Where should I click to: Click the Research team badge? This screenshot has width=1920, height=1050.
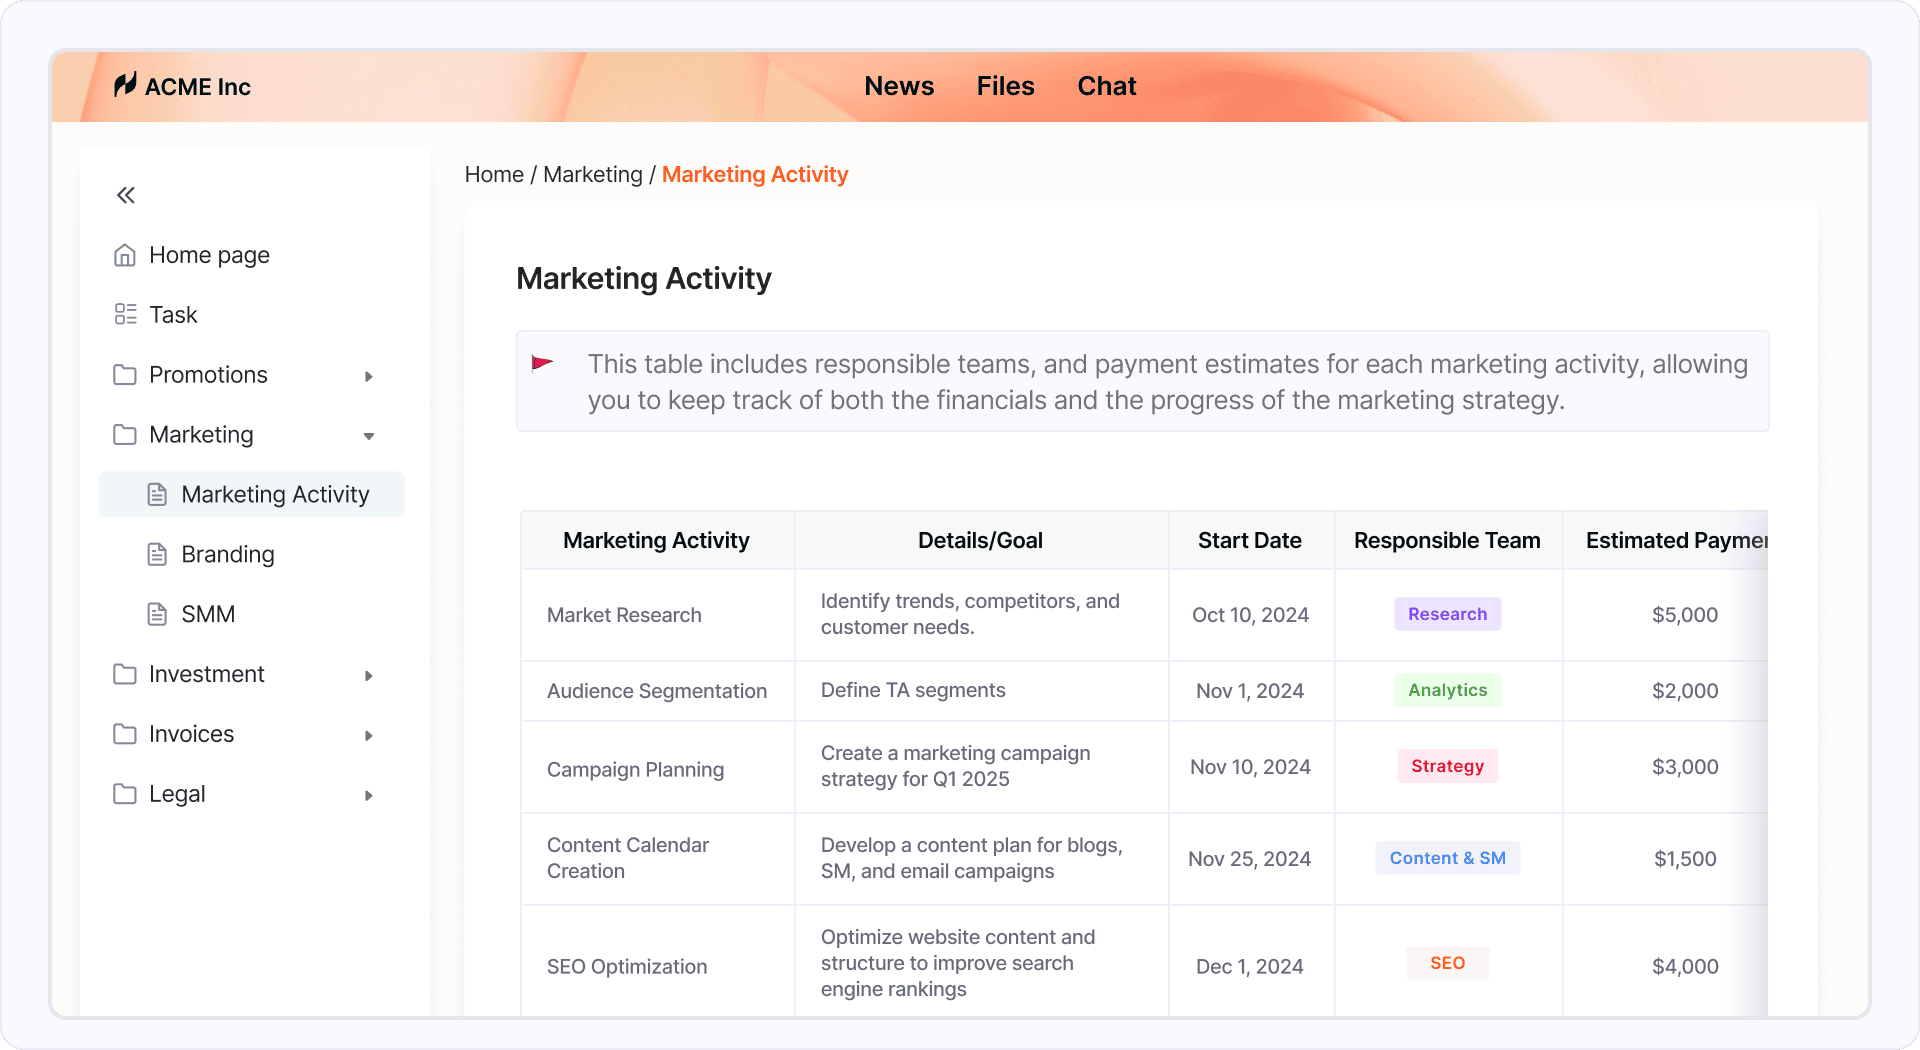(1447, 613)
